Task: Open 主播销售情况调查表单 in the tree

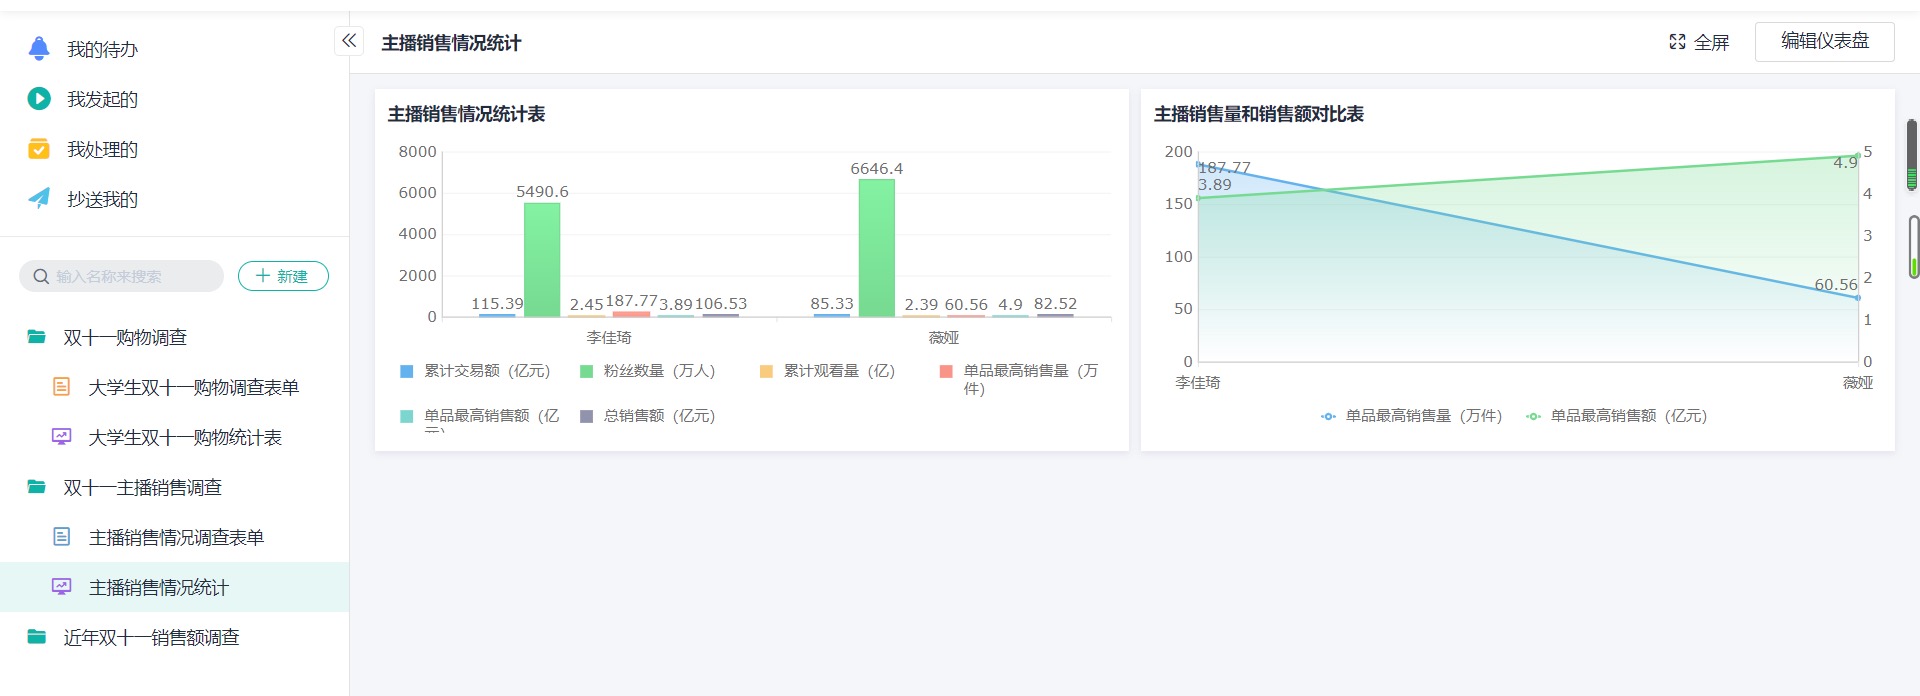Action: 176,537
